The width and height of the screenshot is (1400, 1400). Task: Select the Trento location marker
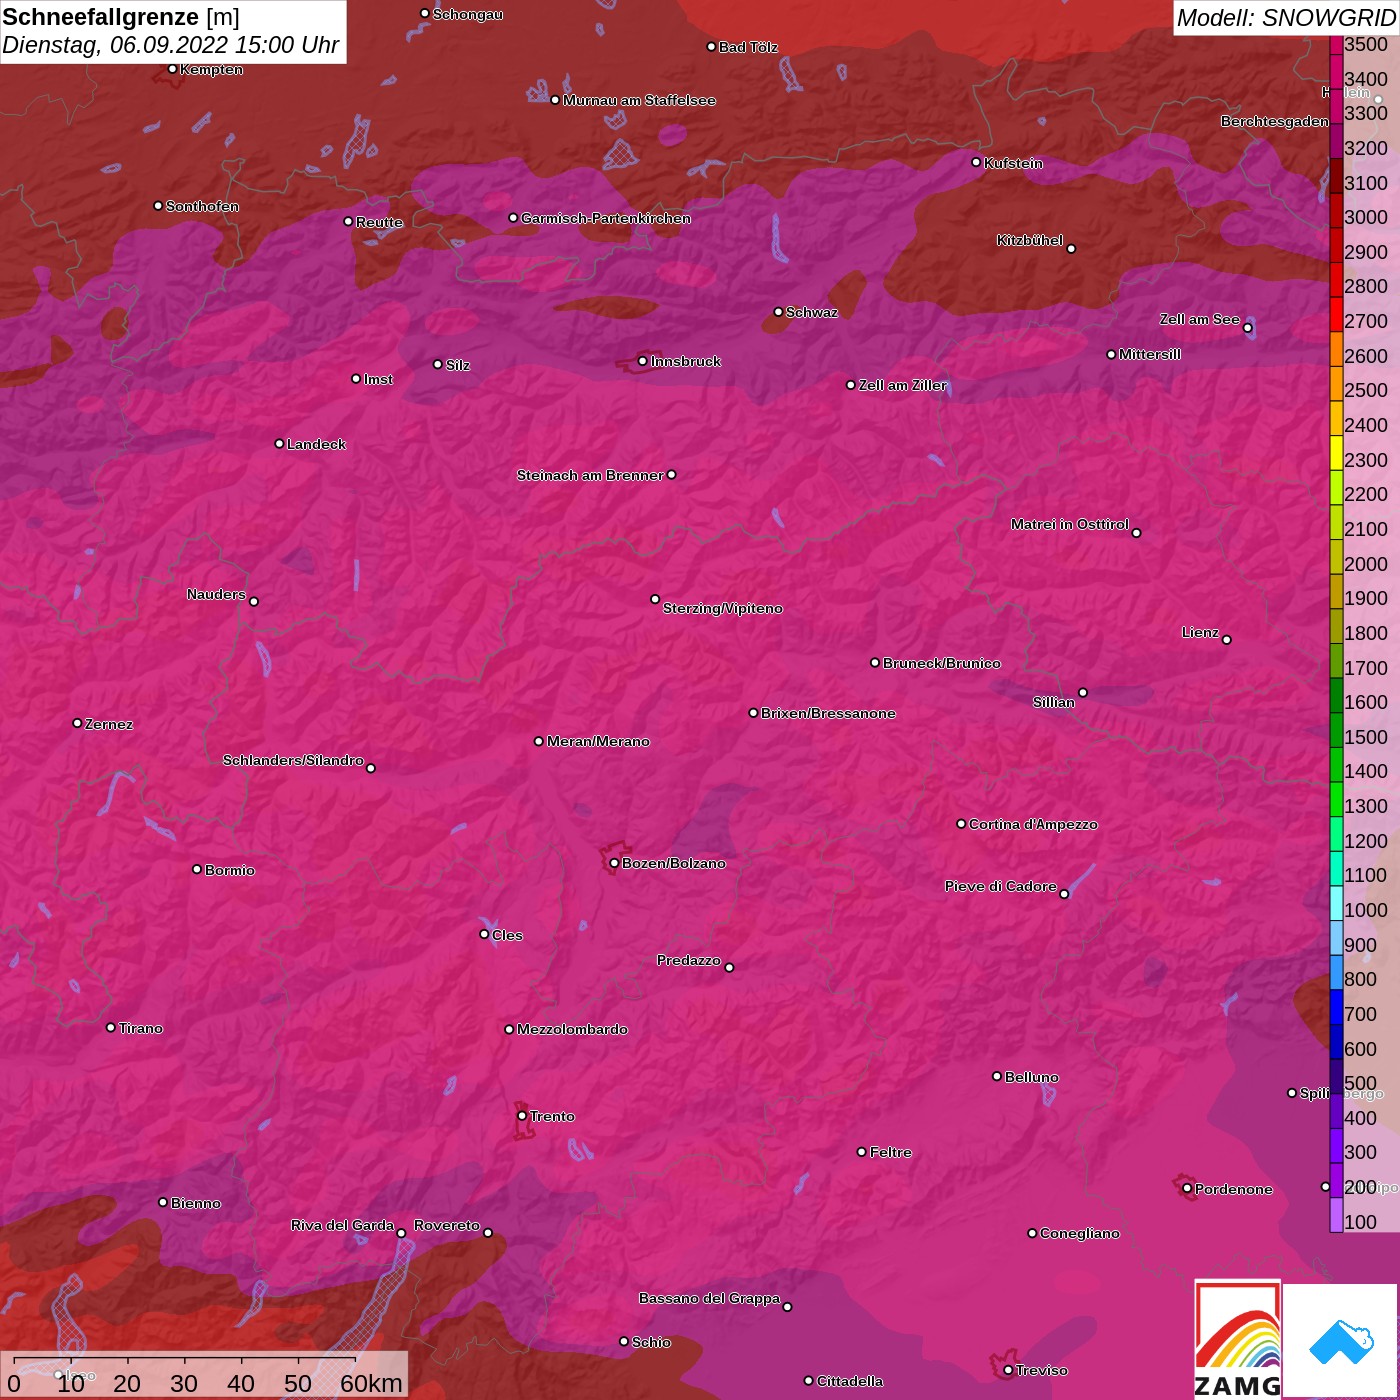coord(522,1116)
